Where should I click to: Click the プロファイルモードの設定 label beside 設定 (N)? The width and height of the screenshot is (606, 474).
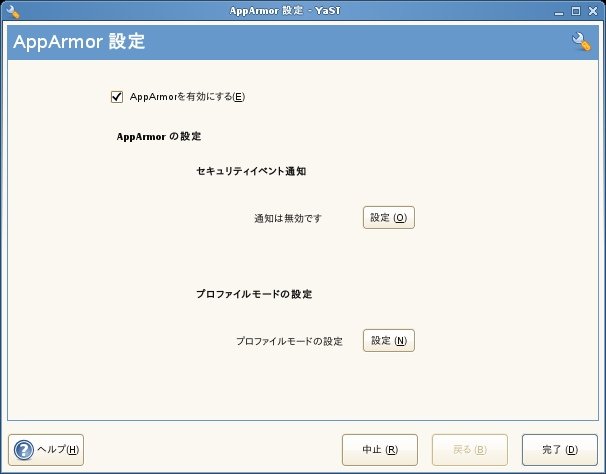tap(289, 341)
